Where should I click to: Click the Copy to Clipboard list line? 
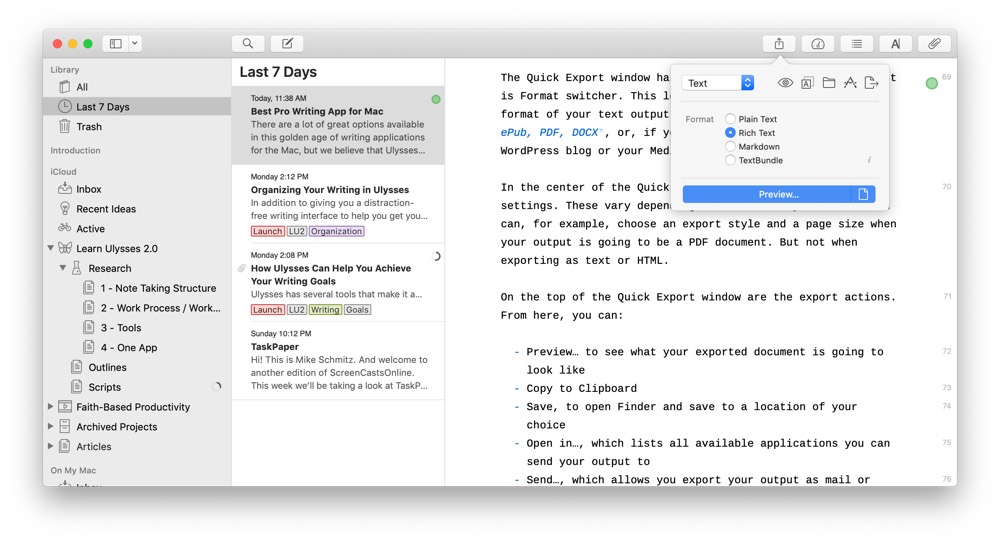581,388
